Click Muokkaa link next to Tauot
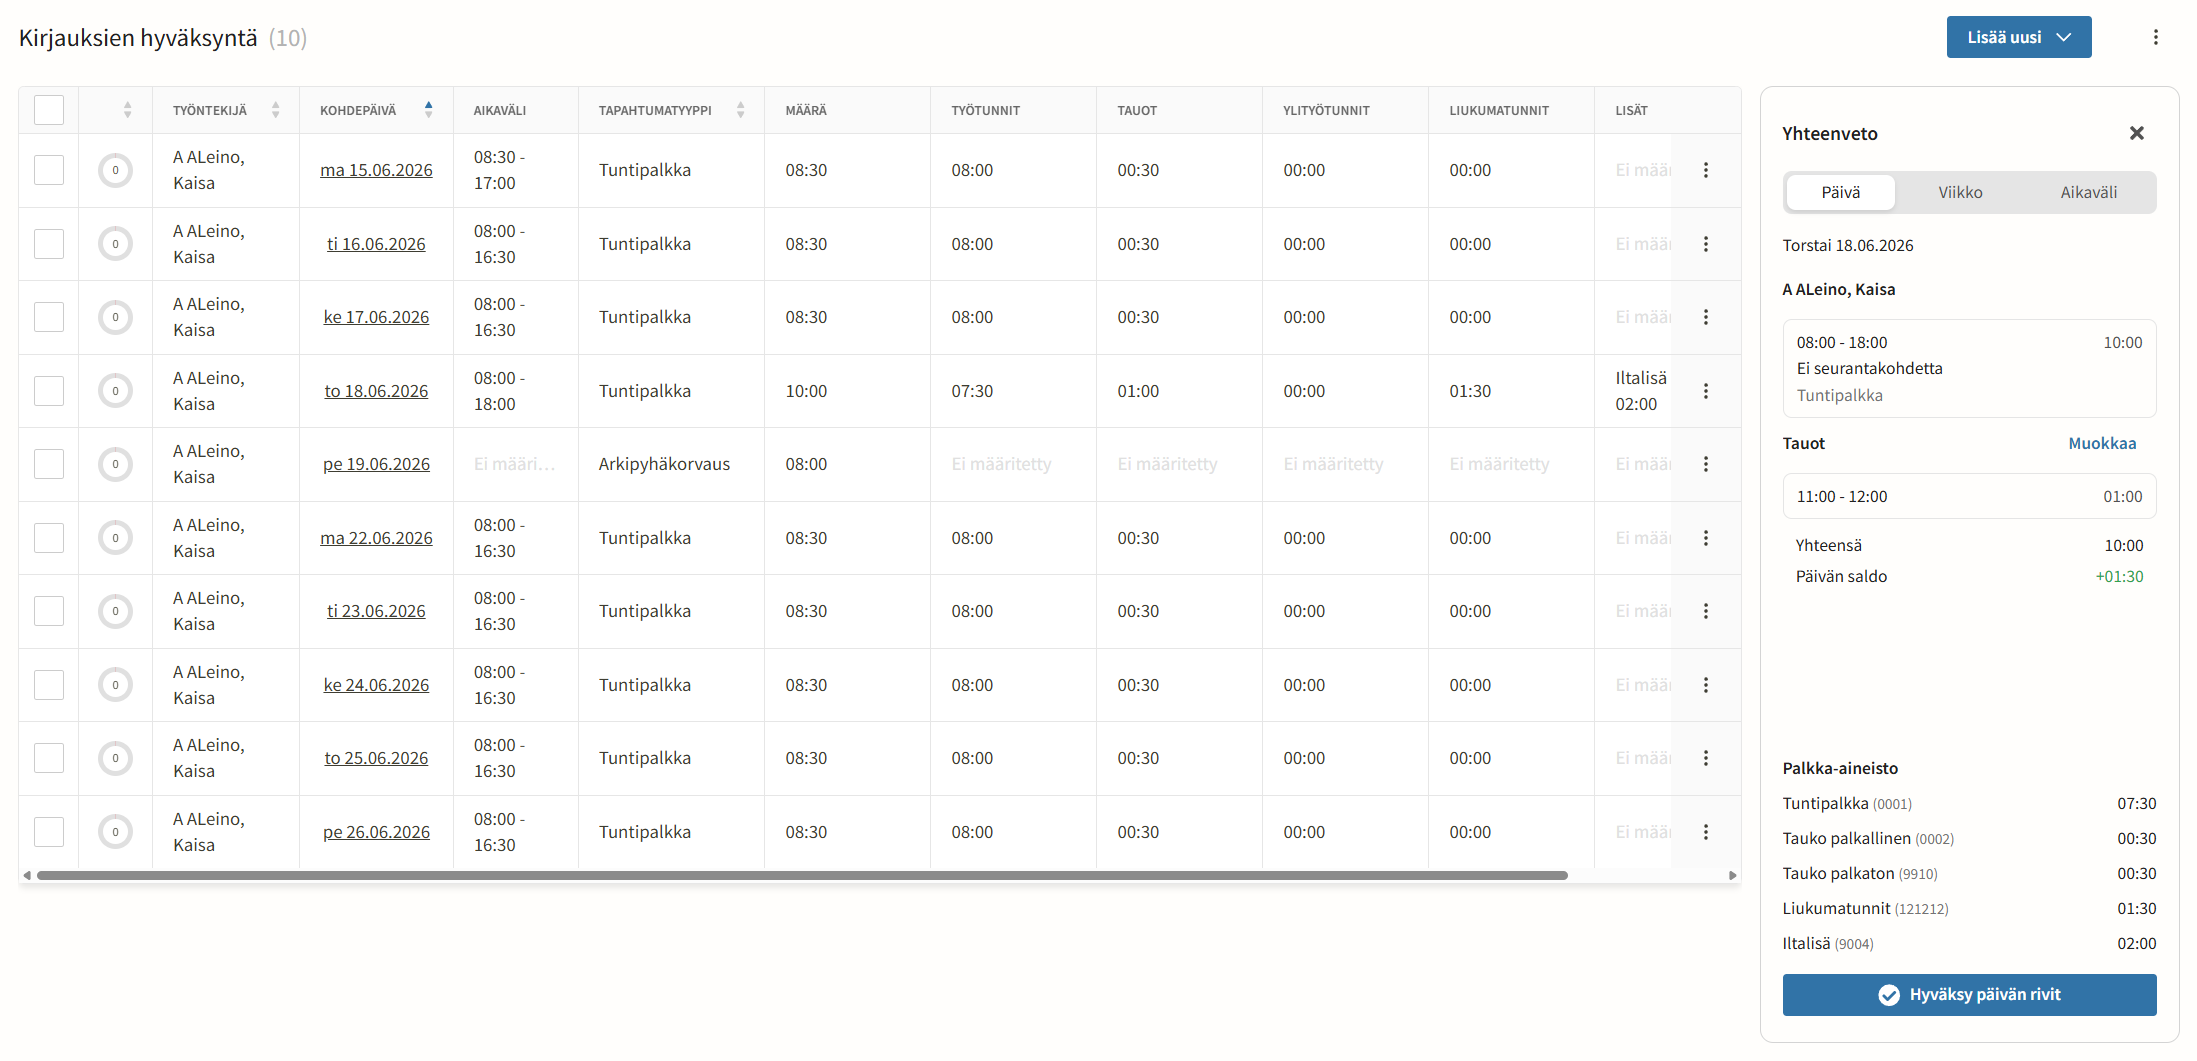Screen dimensions: 2197x1061 click(x=2102, y=443)
